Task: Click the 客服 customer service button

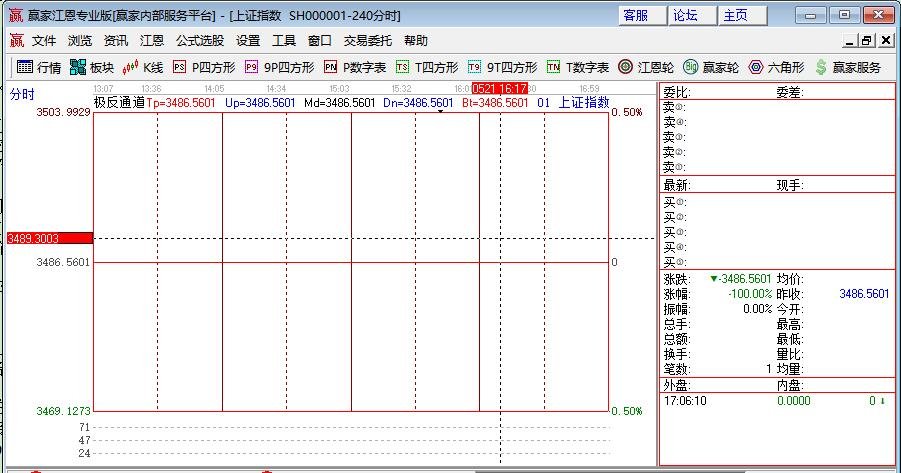Action: pos(643,16)
